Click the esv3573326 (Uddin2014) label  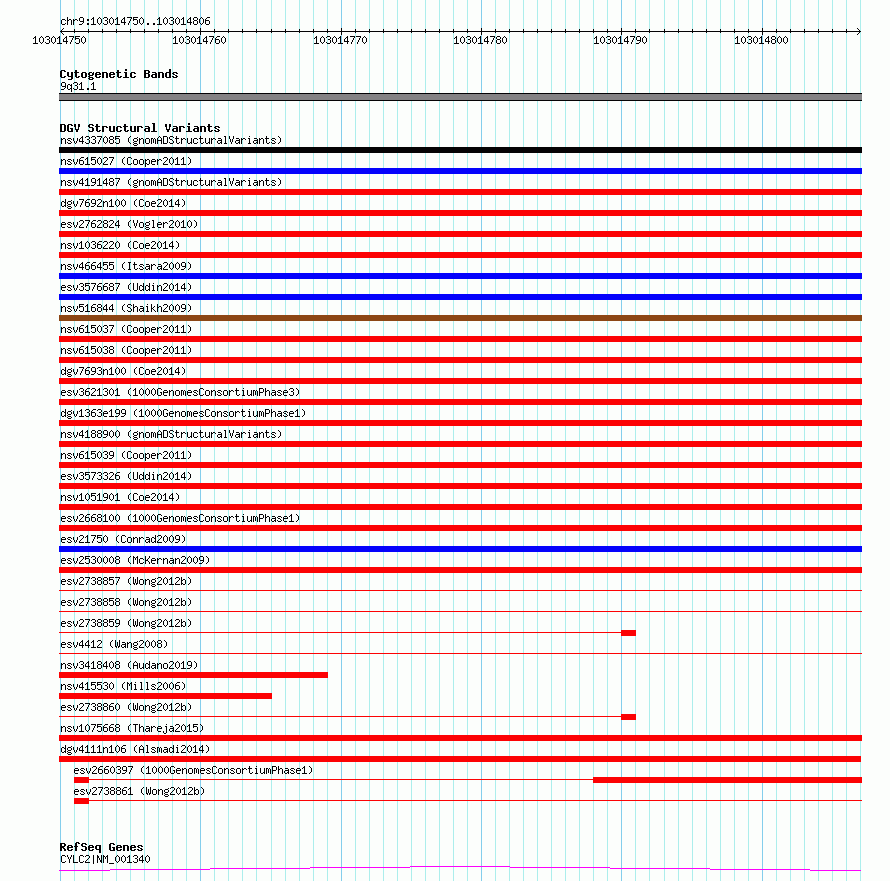point(126,476)
